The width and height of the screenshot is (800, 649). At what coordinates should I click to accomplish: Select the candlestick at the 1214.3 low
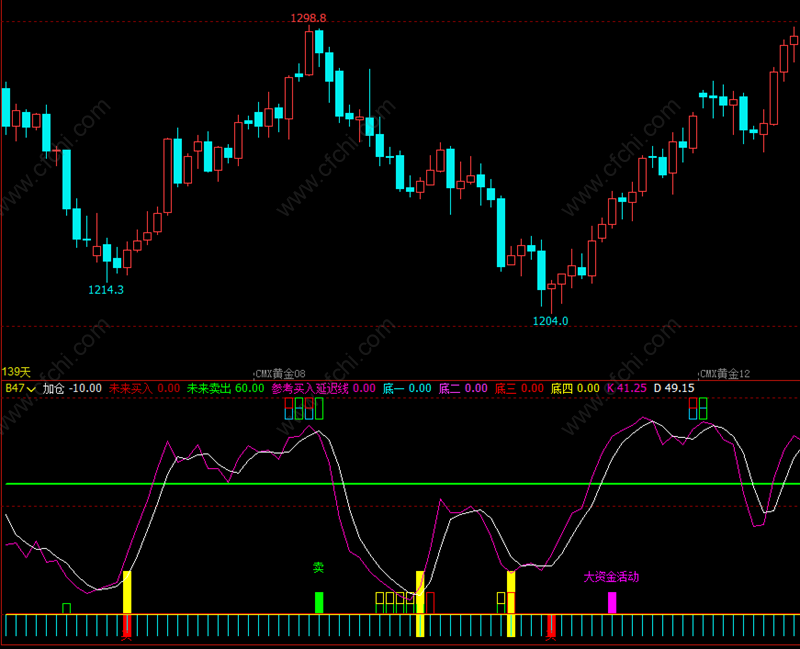pos(107,259)
